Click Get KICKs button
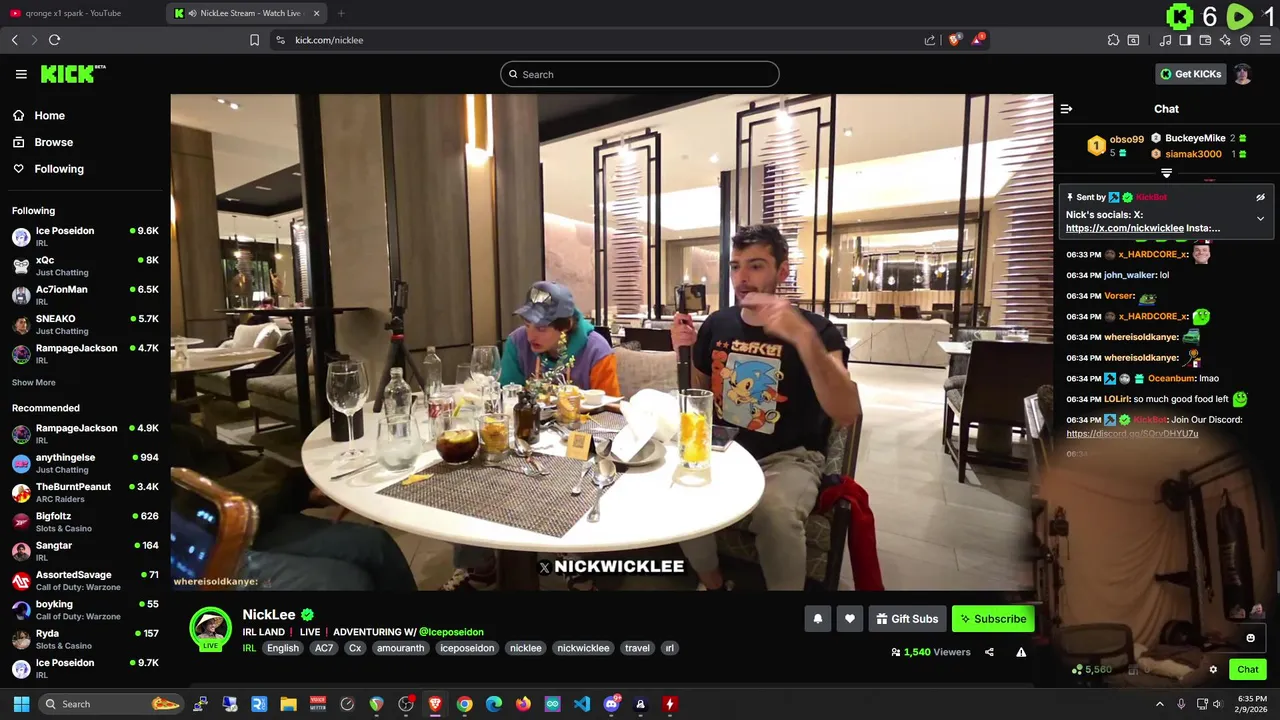Viewport: 1280px width, 720px height. point(1190,74)
